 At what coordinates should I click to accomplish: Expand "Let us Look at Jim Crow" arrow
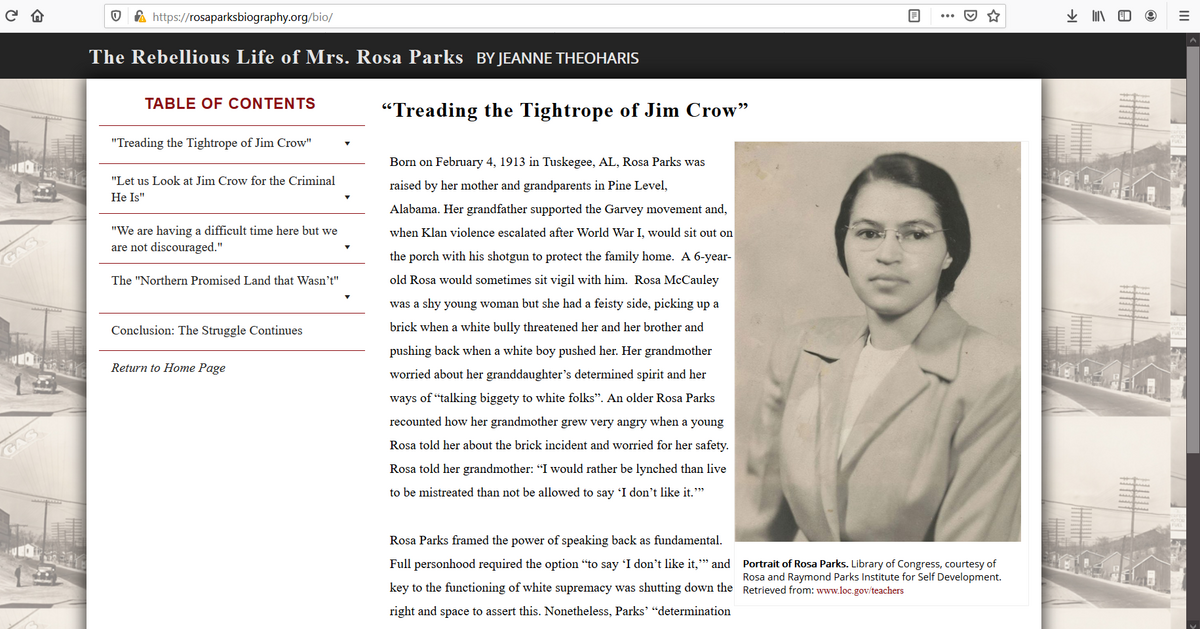point(347,196)
